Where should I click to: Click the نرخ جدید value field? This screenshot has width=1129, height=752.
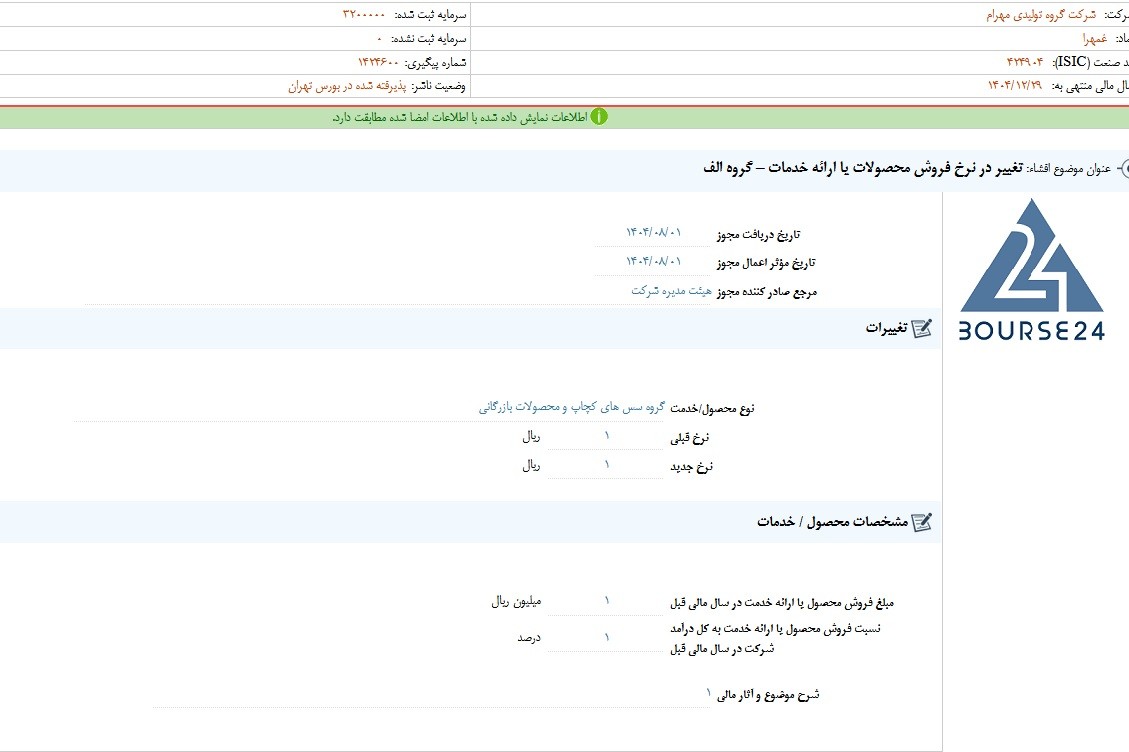click(606, 465)
